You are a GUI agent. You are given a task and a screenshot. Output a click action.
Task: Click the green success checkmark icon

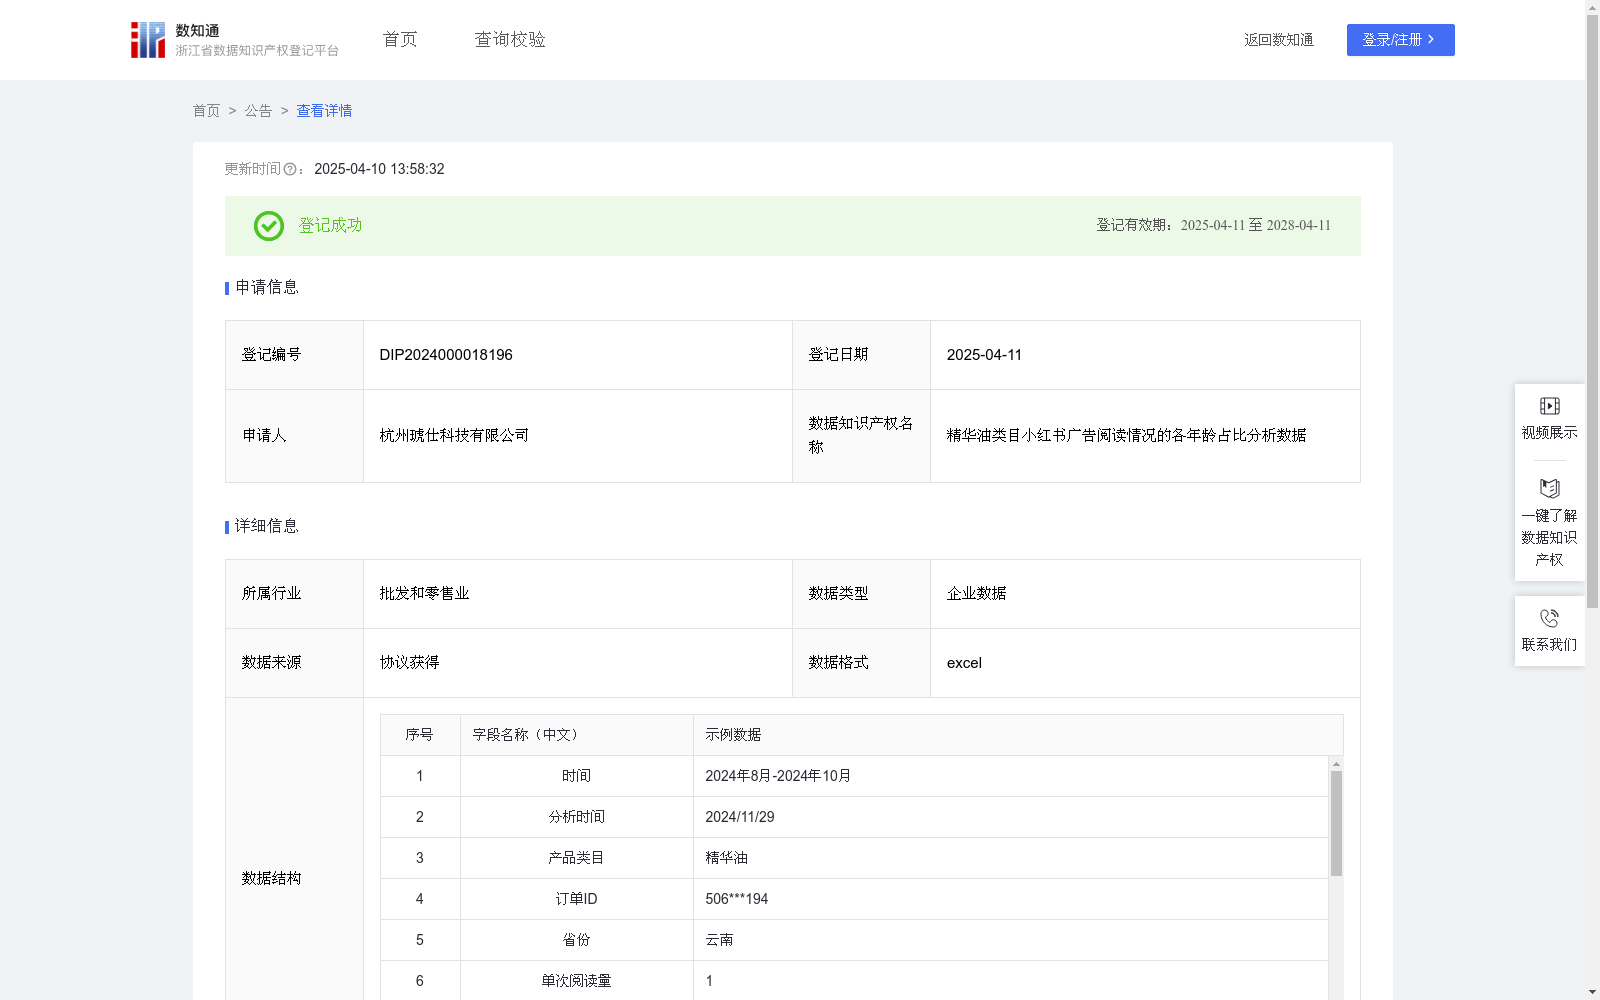click(x=267, y=226)
